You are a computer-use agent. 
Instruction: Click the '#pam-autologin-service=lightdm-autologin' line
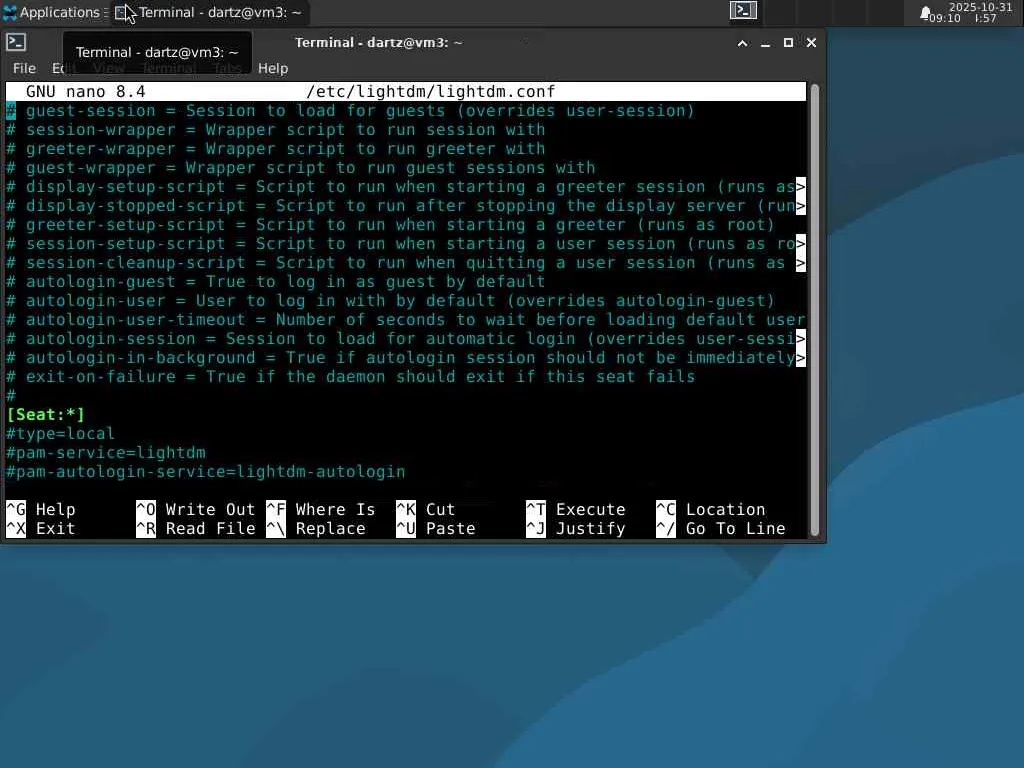pyautogui.click(x=206, y=472)
